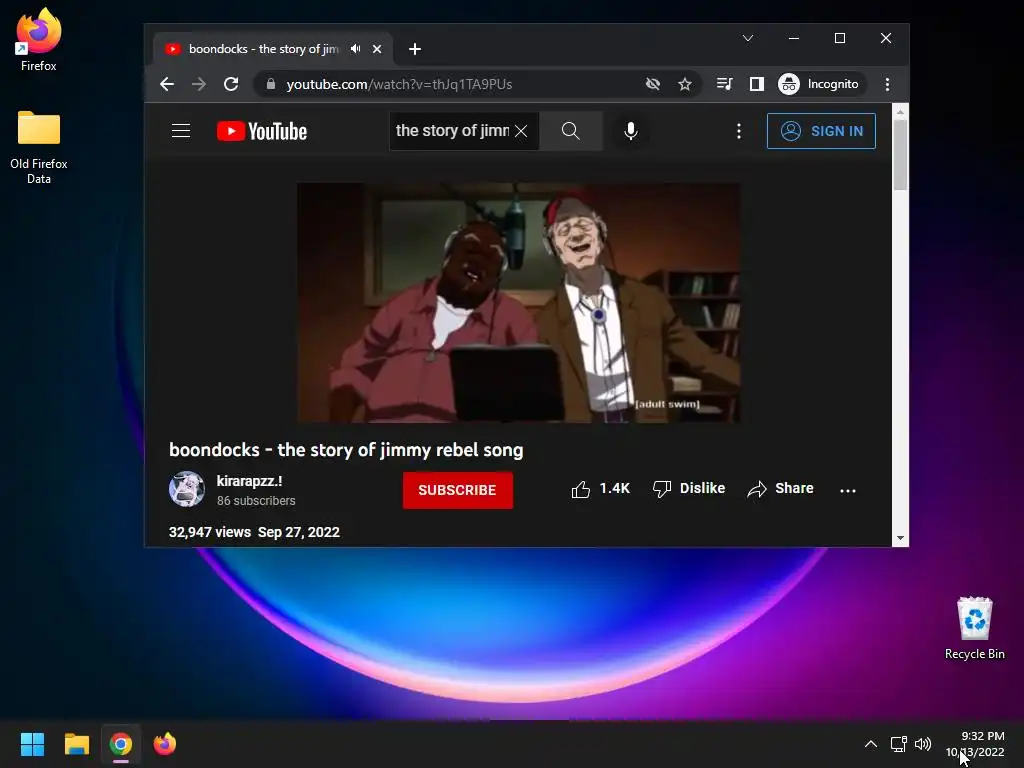Start voice search with microphone icon

[630, 131]
